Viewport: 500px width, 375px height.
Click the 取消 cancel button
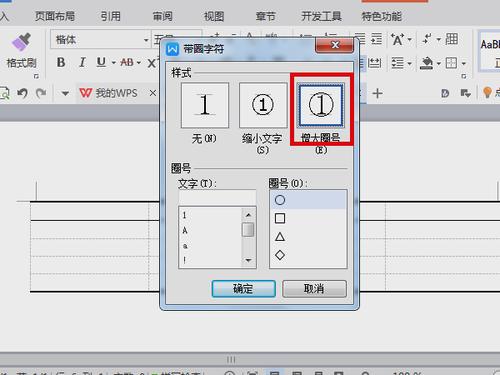coord(314,289)
